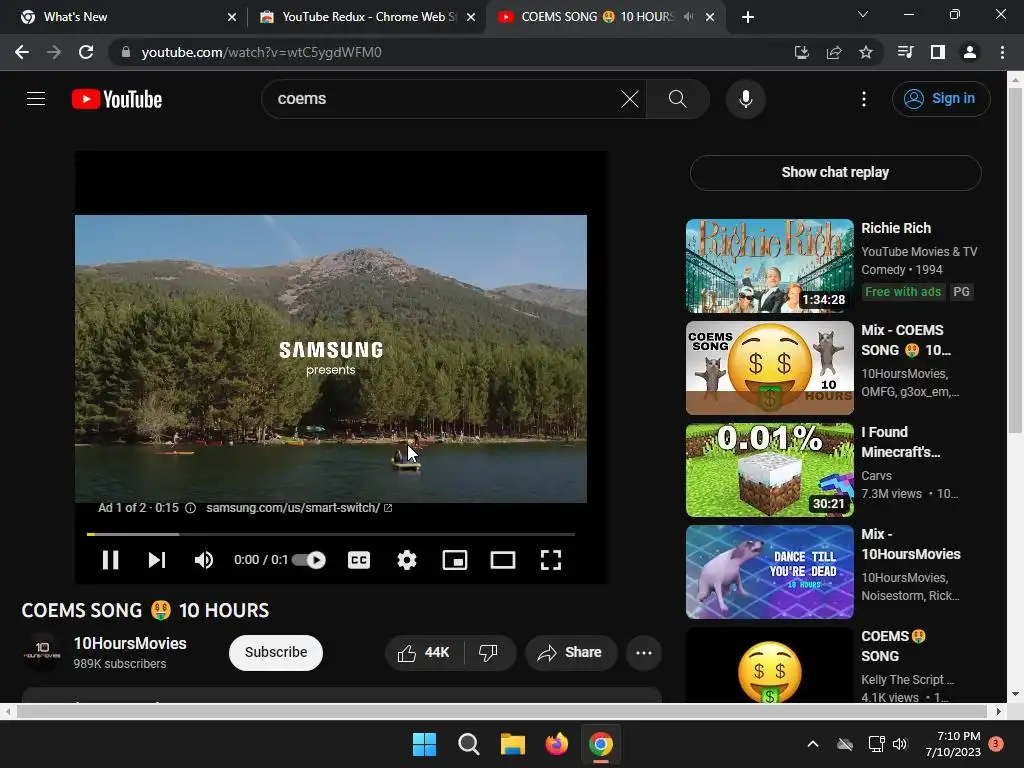Like the video with thumbs up

click(424, 652)
